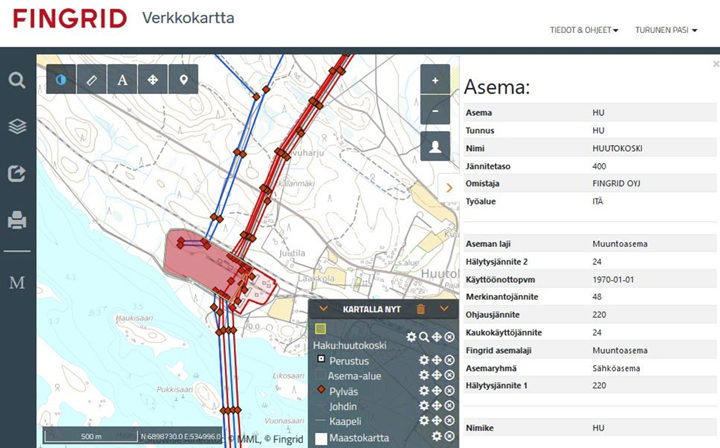Toggle the contrast map tool
Screen dimensions: 720x448
click(x=61, y=79)
